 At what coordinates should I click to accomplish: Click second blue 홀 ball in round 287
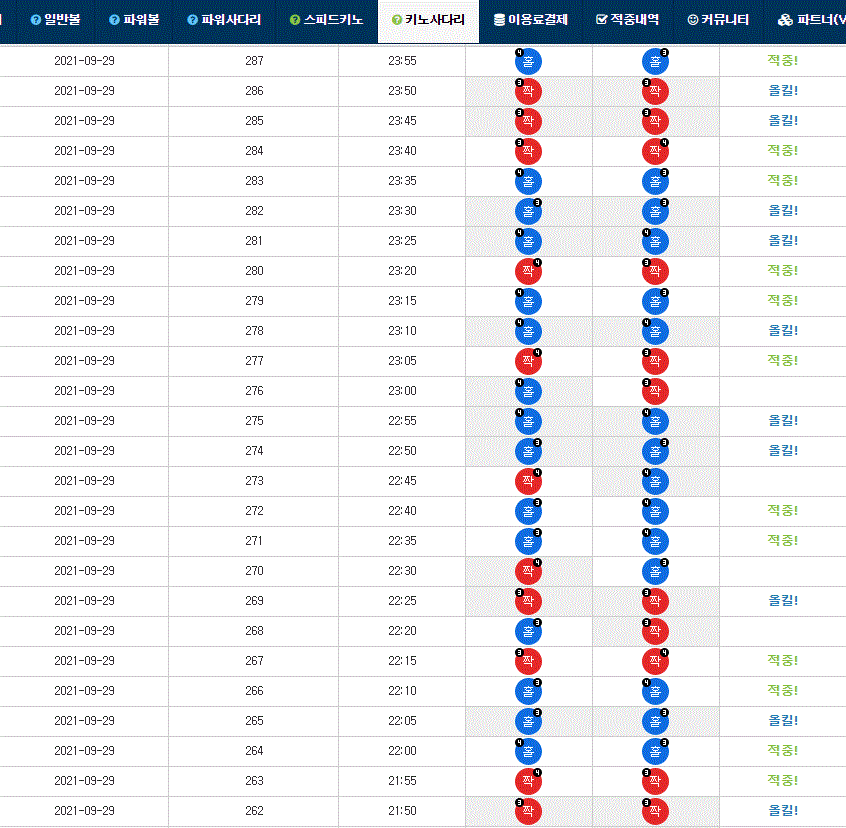[656, 61]
